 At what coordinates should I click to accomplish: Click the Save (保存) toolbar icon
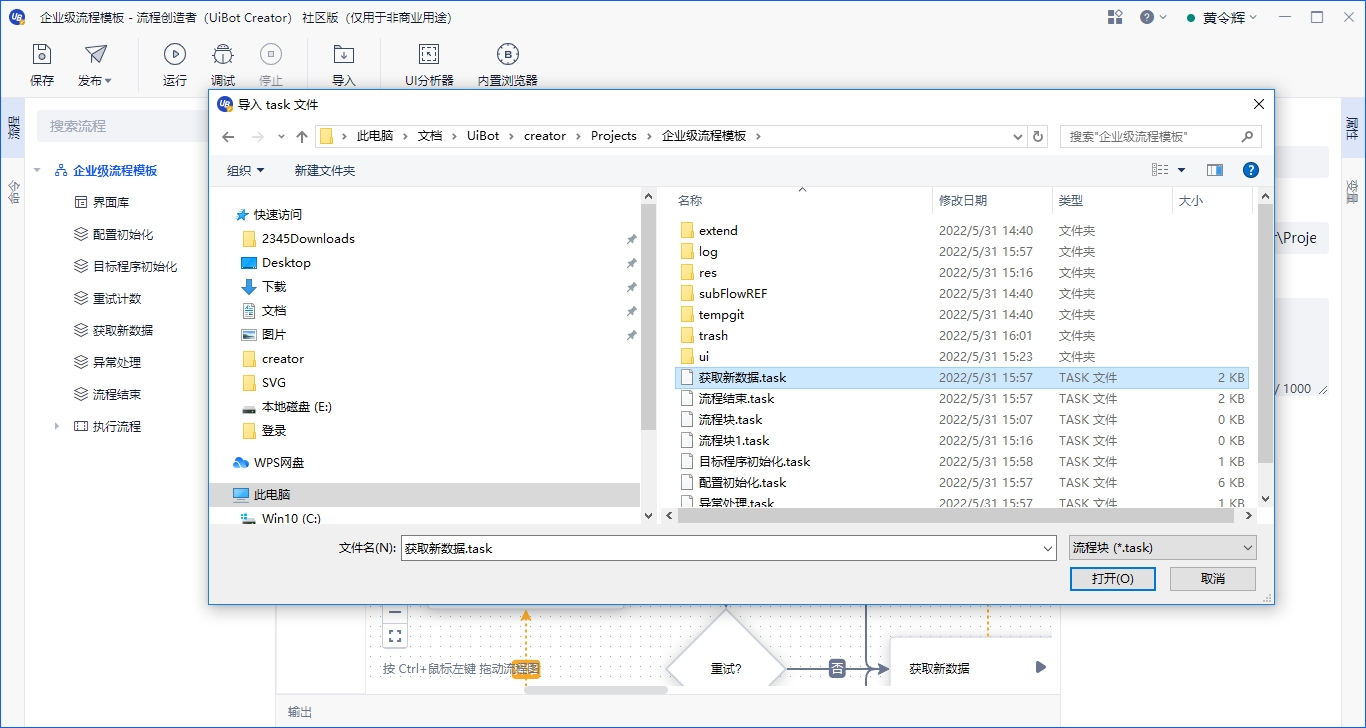pyautogui.click(x=42, y=54)
